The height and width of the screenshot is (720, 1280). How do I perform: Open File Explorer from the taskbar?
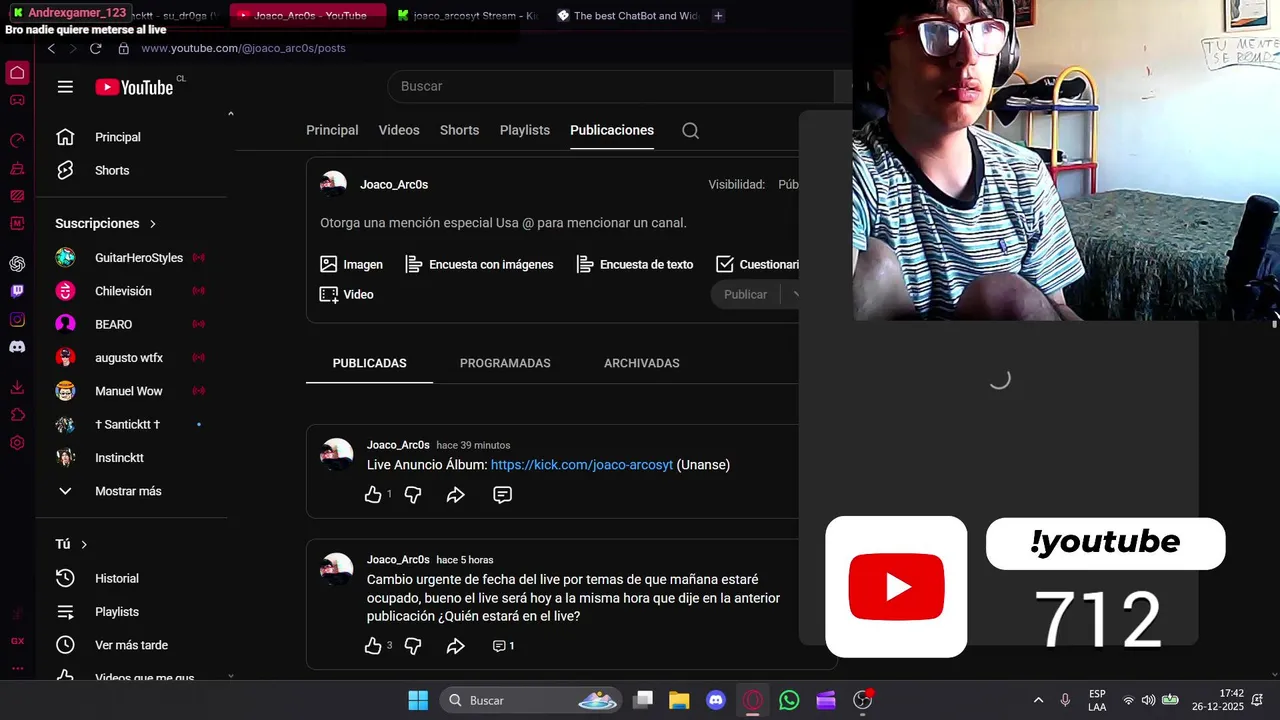tap(679, 700)
